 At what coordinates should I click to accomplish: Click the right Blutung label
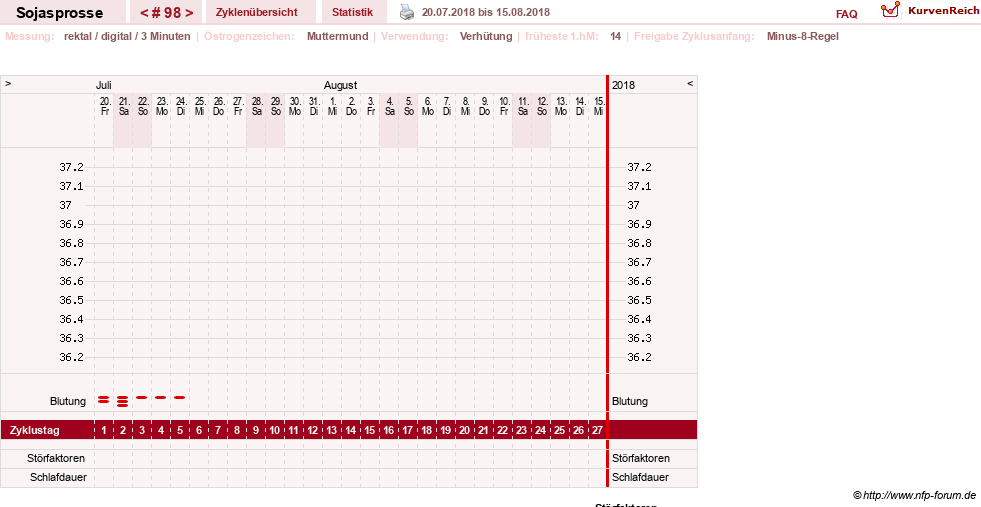pos(629,401)
